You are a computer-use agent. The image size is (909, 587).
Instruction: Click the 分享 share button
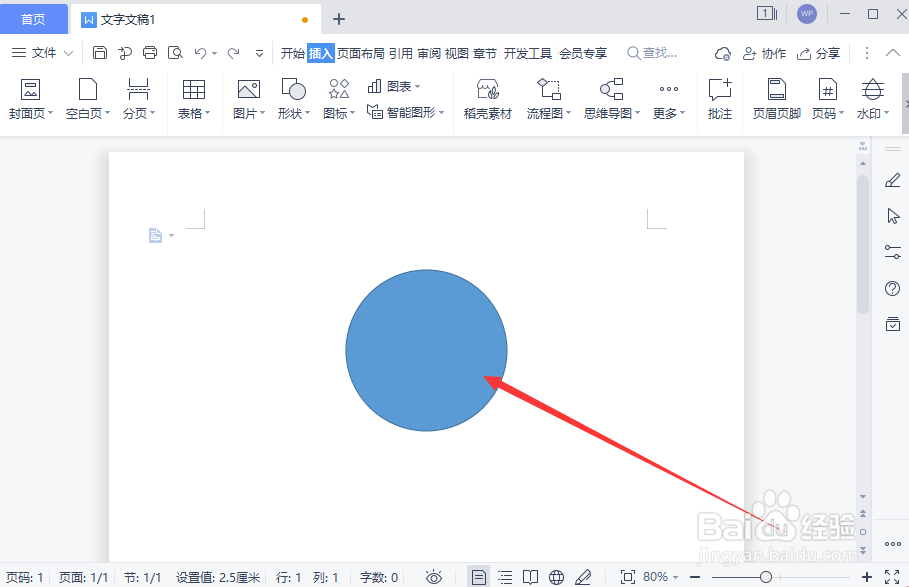click(x=819, y=53)
